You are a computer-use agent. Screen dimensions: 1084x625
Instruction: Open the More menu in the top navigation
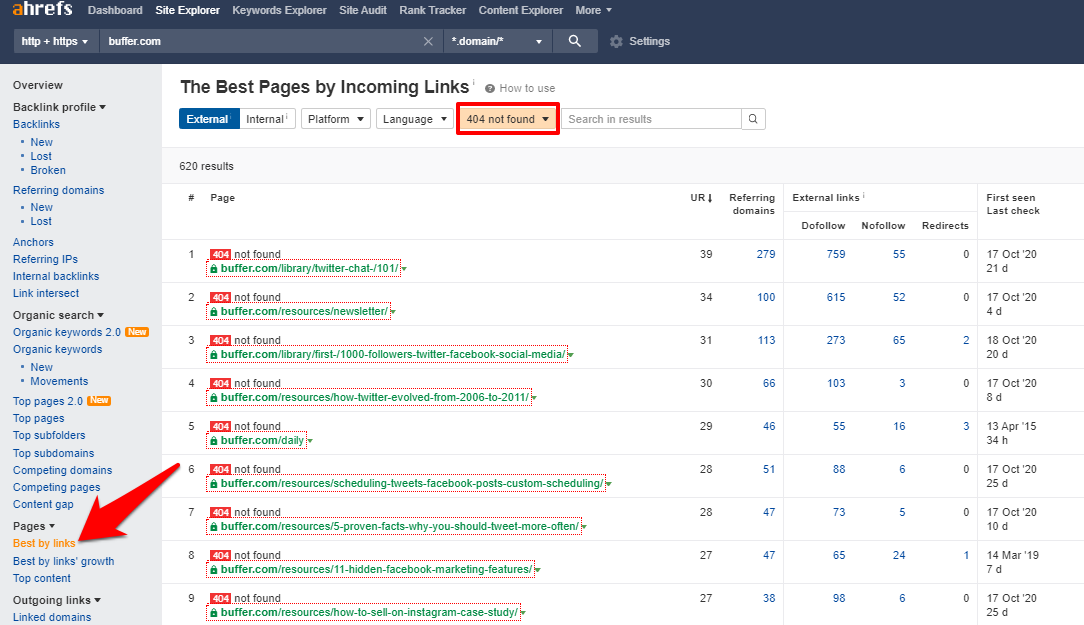click(593, 10)
